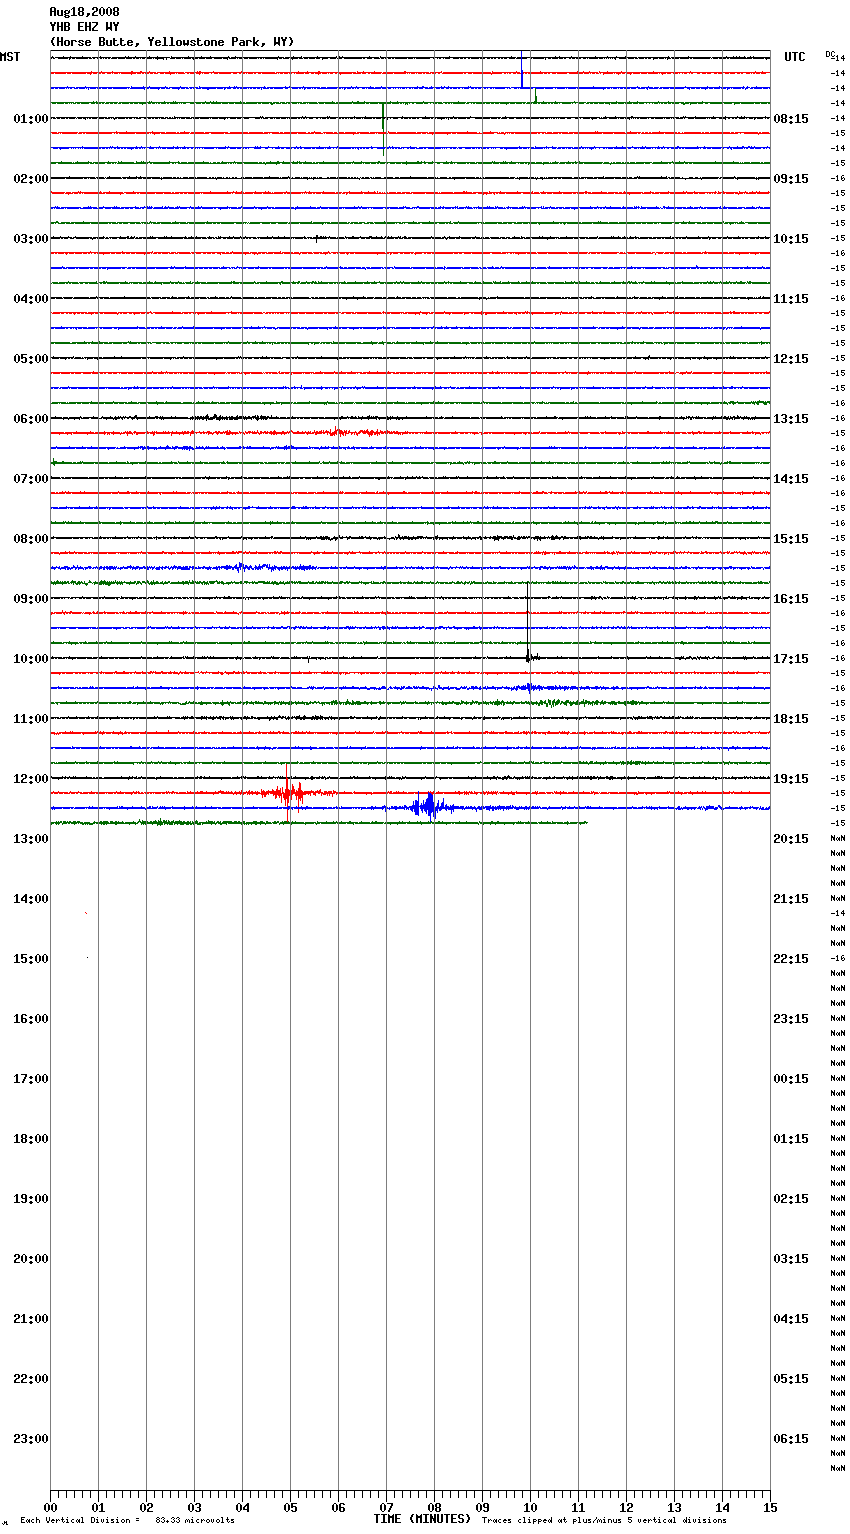This screenshot has height=1534, width=850.
Task: Click the MST time zone label
Action: pos(10,57)
